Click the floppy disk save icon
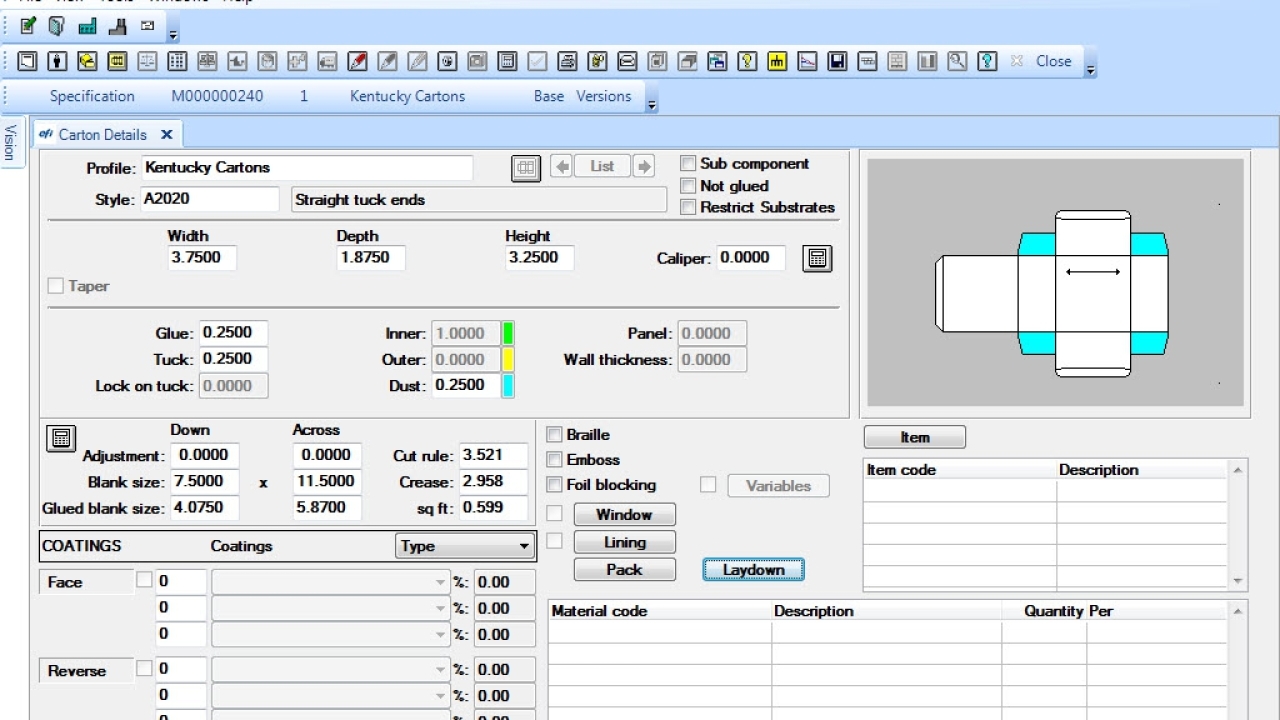The width and height of the screenshot is (1280, 720). (837, 61)
